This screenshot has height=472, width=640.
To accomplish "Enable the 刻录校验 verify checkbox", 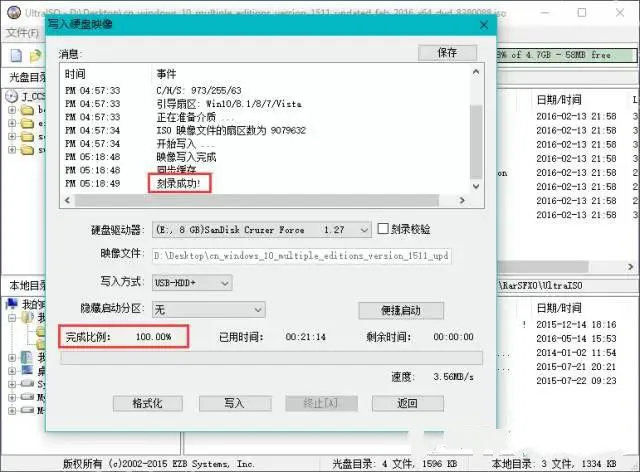I will pyautogui.click(x=383, y=228).
